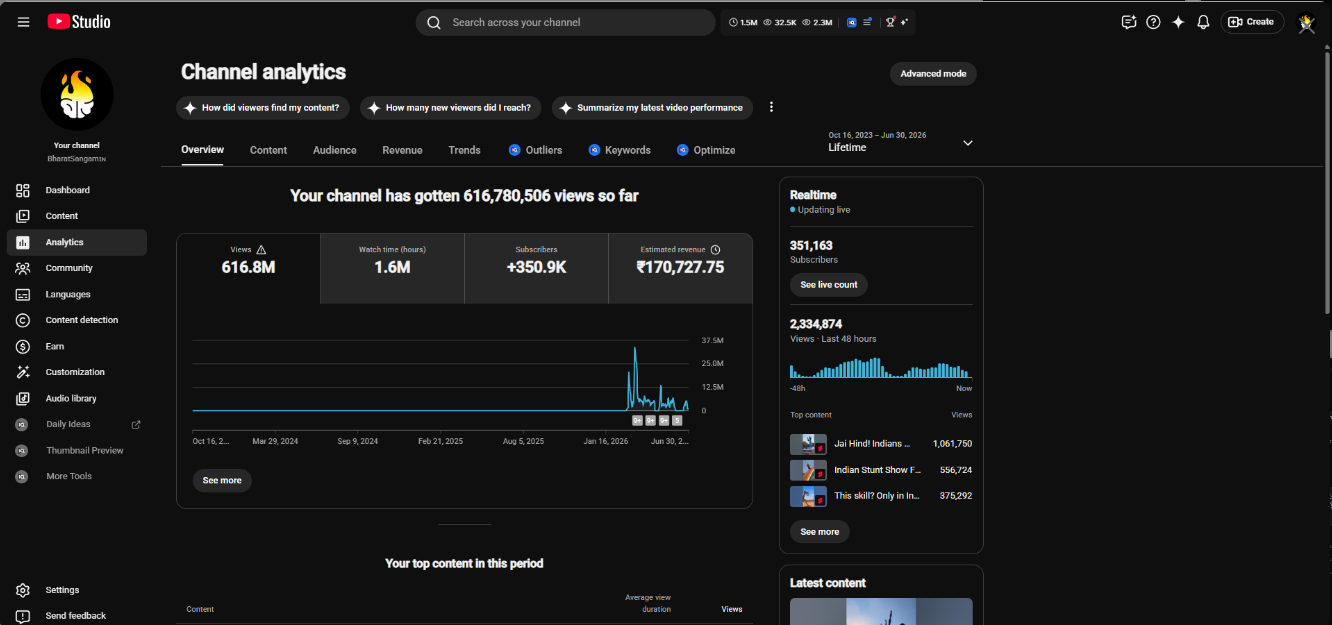Click Send feedback in the sidebar

click(x=77, y=616)
